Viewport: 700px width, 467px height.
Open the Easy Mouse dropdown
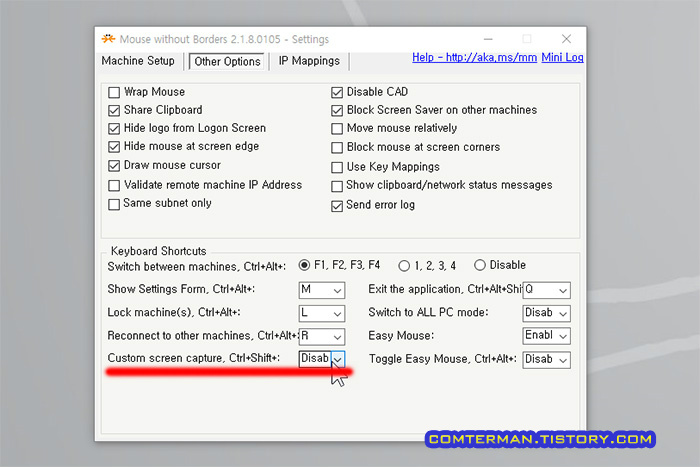point(546,336)
